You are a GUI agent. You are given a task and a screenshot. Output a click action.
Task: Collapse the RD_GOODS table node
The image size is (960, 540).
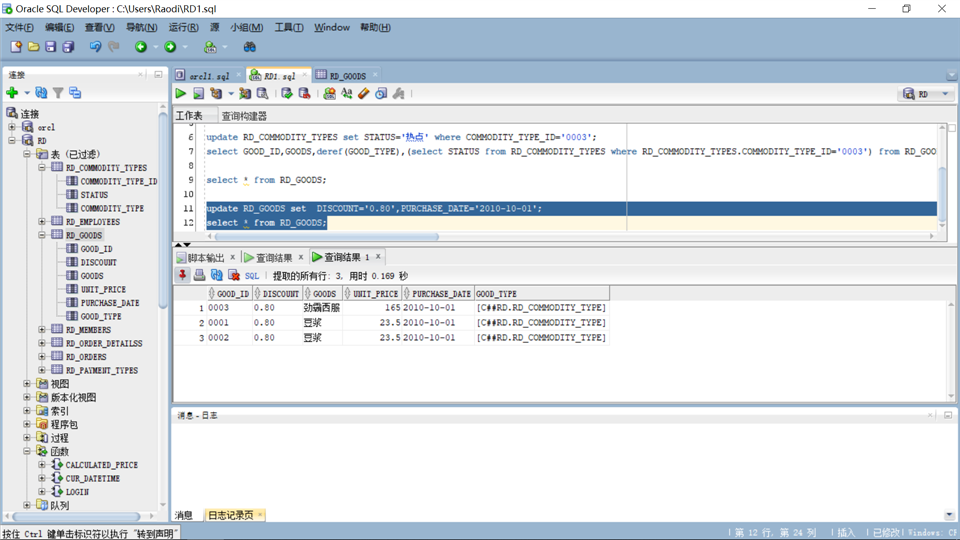click(42, 235)
